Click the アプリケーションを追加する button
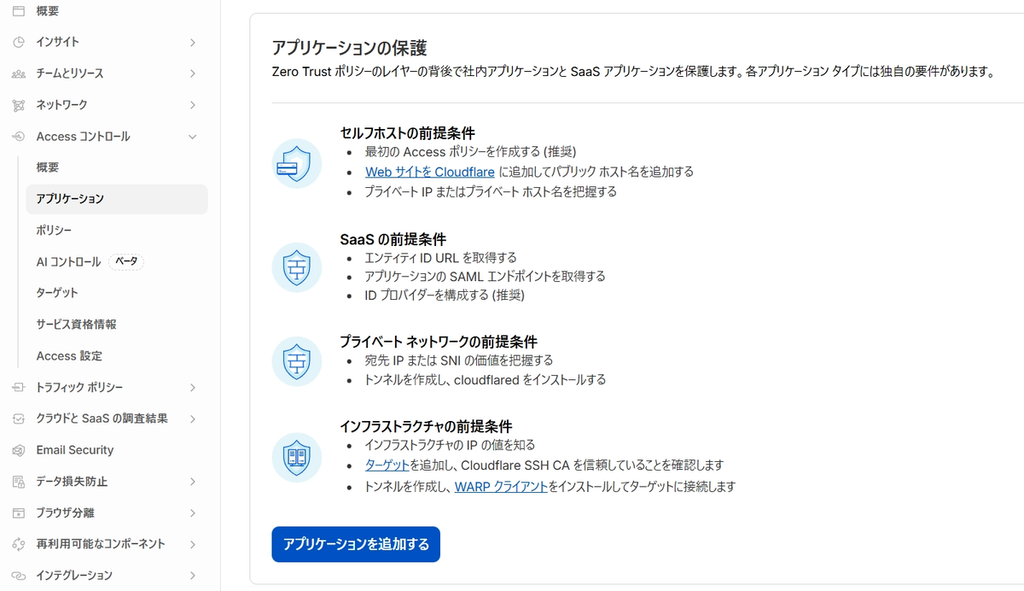 tap(356, 544)
